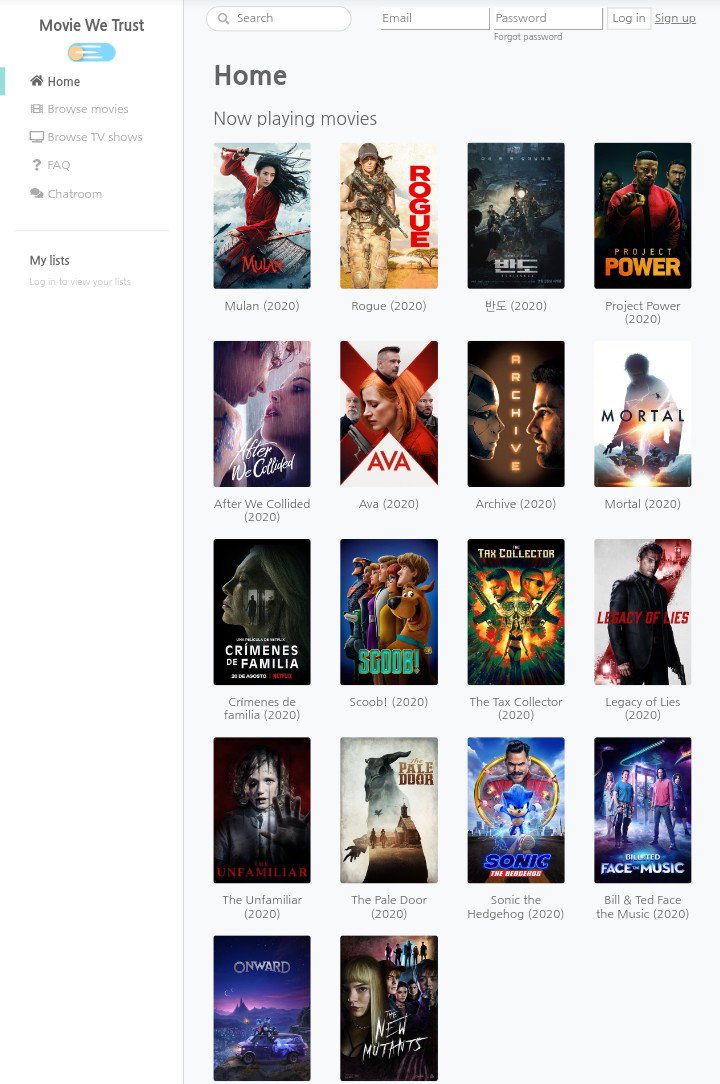Open The New Mutants movie poster
Viewport: 720px width, 1084px height.
(389, 1008)
